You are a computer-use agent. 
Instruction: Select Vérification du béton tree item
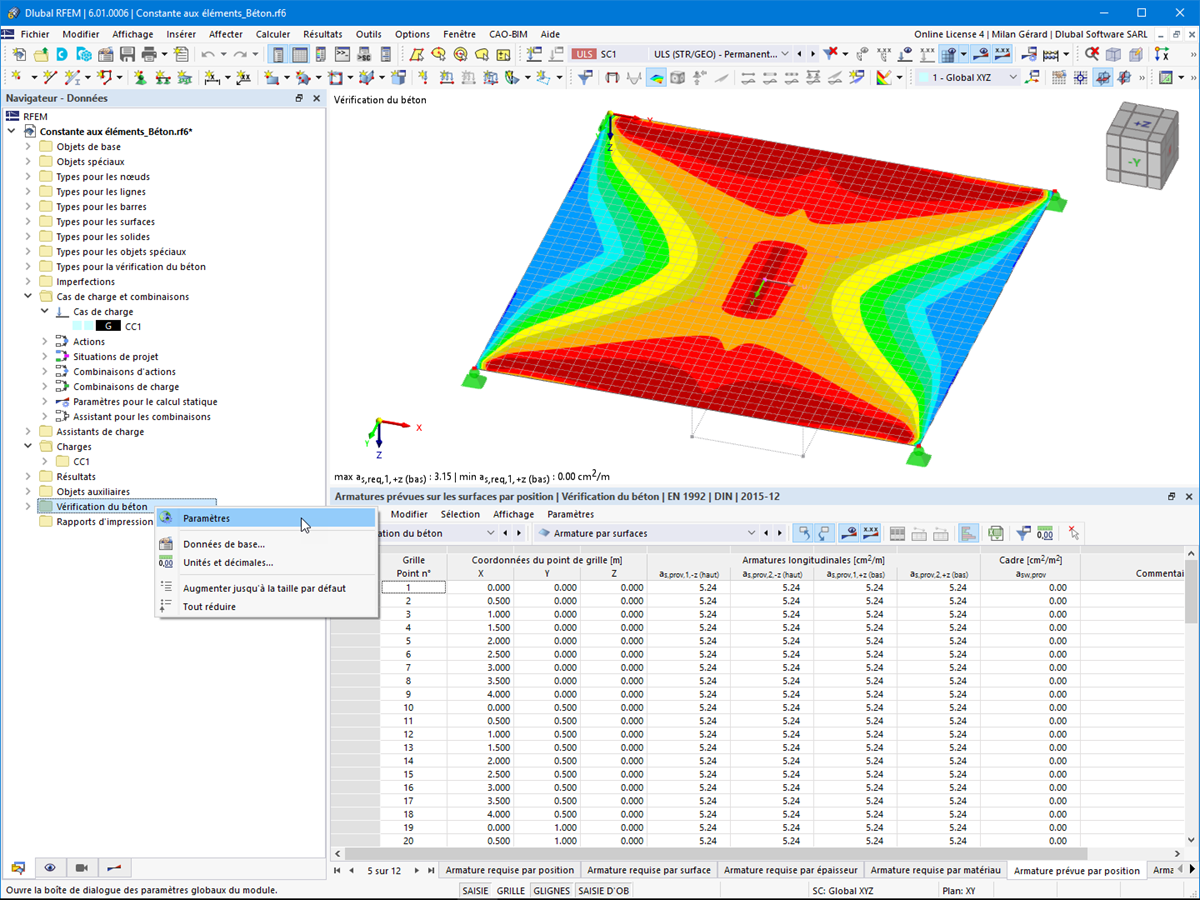point(102,507)
